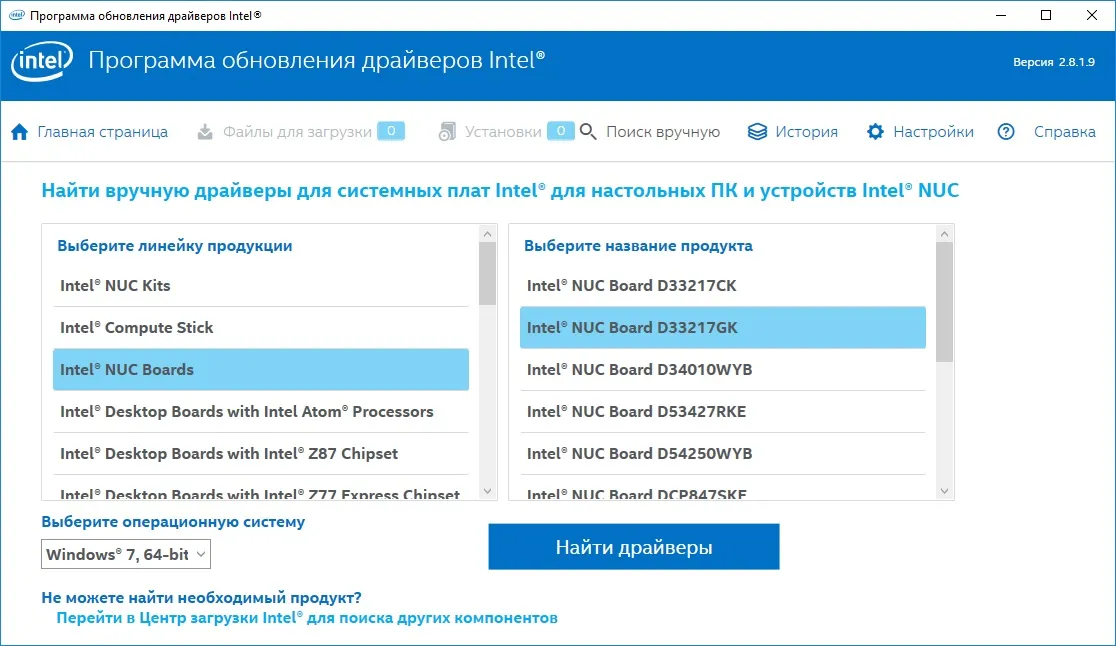Open the Файлы для загрузки tab

point(298,132)
